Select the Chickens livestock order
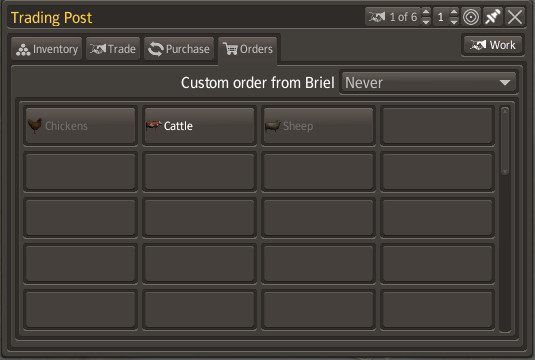Viewport: 535px width, 360px height. coord(81,126)
